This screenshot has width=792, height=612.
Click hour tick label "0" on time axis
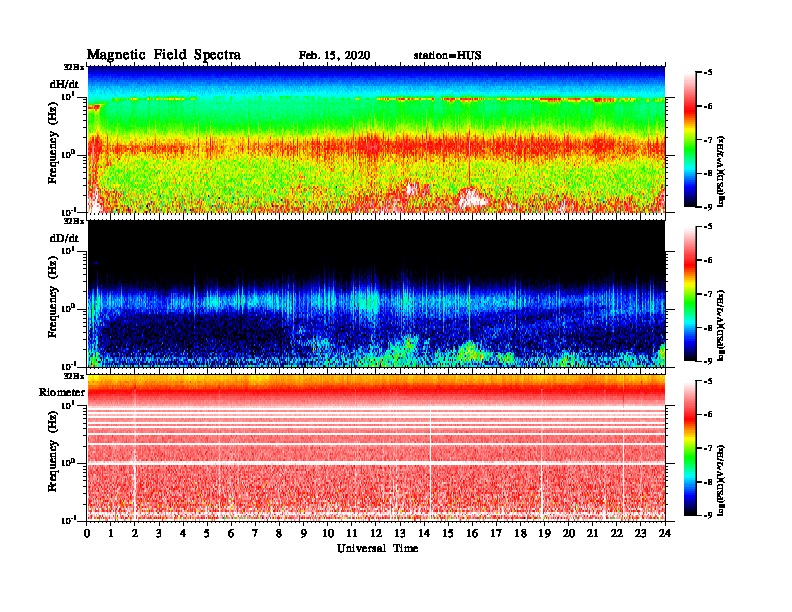pos(87,533)
